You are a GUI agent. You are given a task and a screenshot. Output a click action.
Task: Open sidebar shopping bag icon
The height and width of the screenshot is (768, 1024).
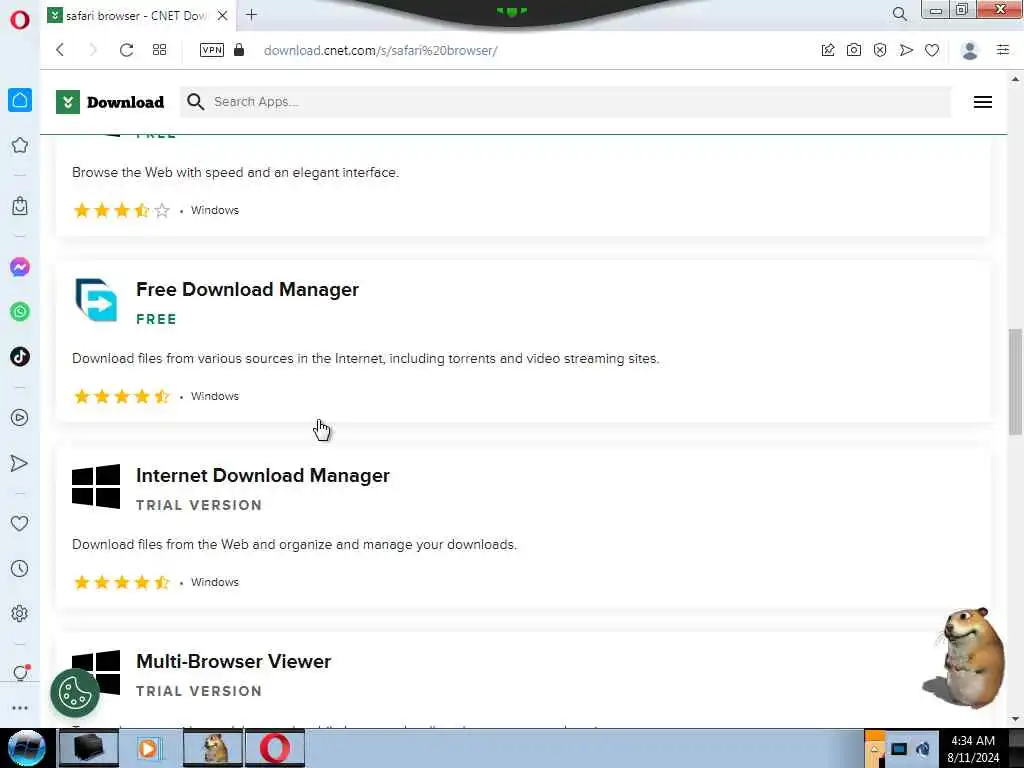pos(20,206)
